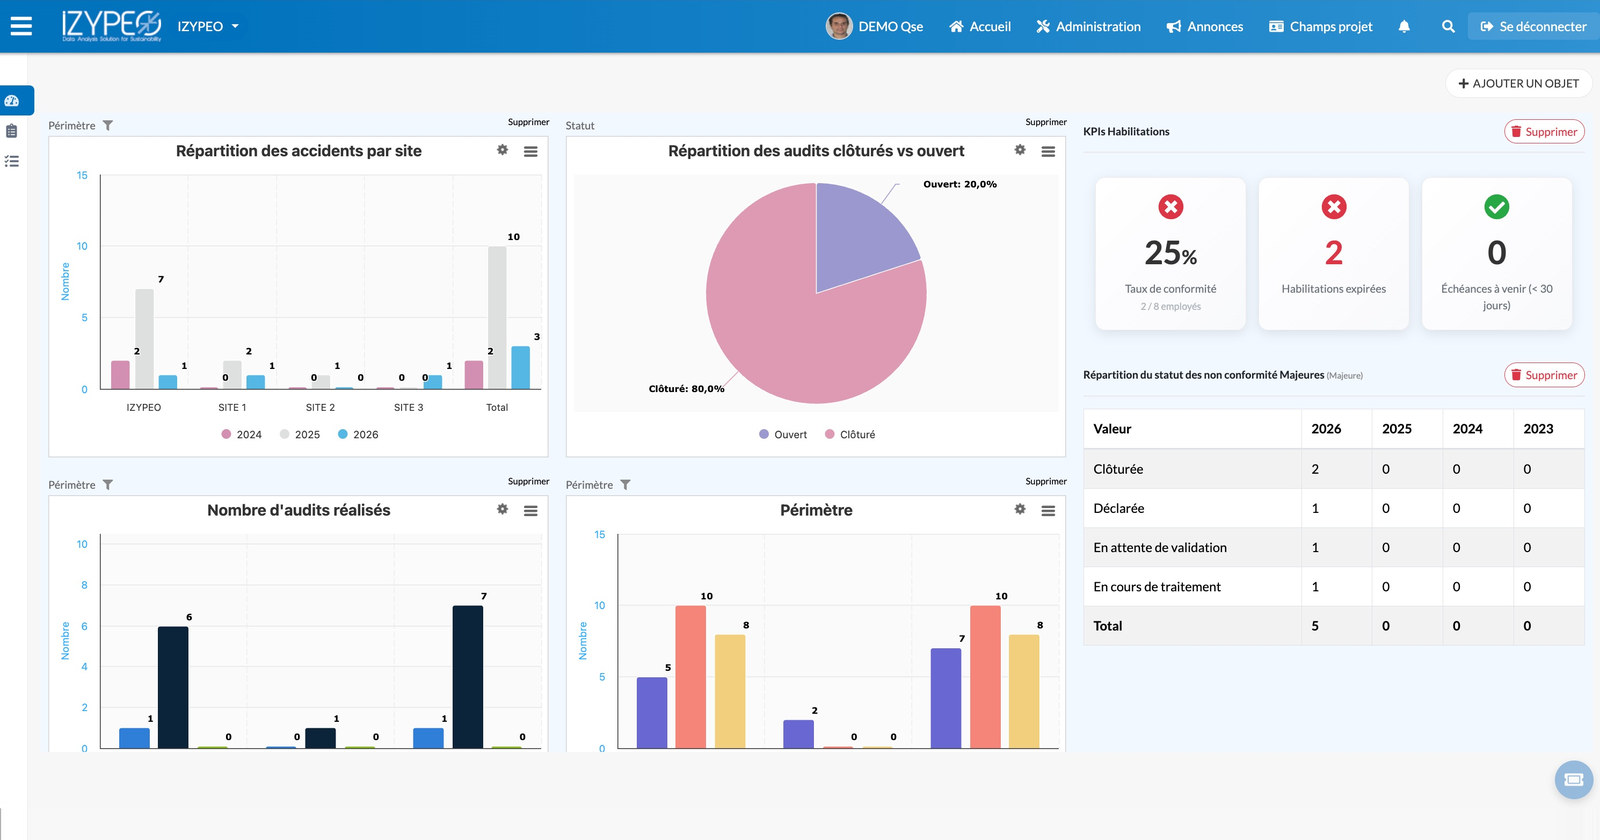Screen dimensions: 1600x840
Task: Toggle the 2025 legend series
Action: click(300, 434)
